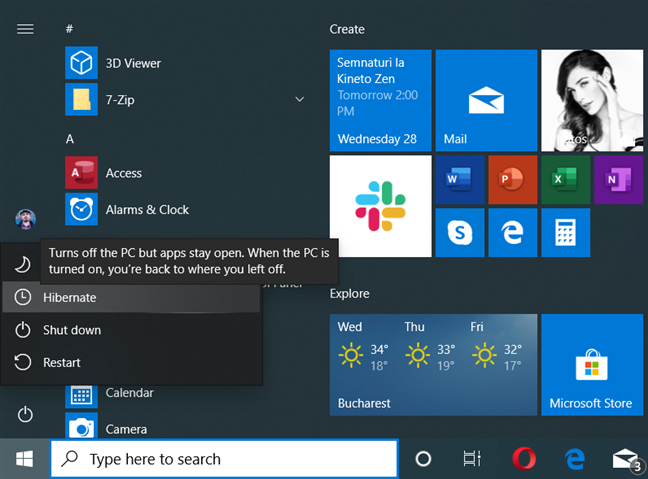This screenshot has width=648, height=479.
Task: Open Mail from the taskbar
Action: tap(626, 459)
